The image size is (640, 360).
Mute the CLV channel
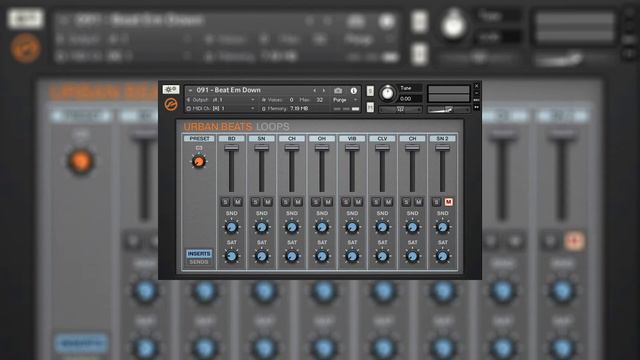point(388,202)
